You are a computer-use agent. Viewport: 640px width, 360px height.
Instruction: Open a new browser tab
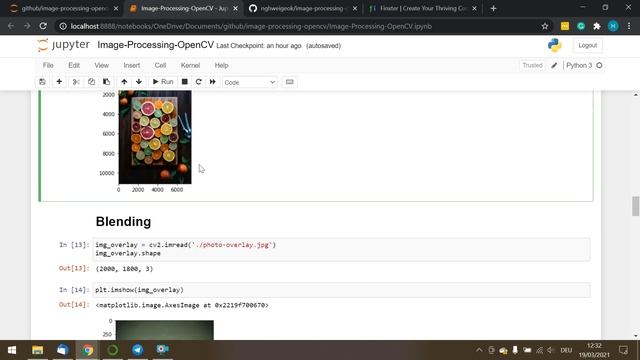[493, 8]
